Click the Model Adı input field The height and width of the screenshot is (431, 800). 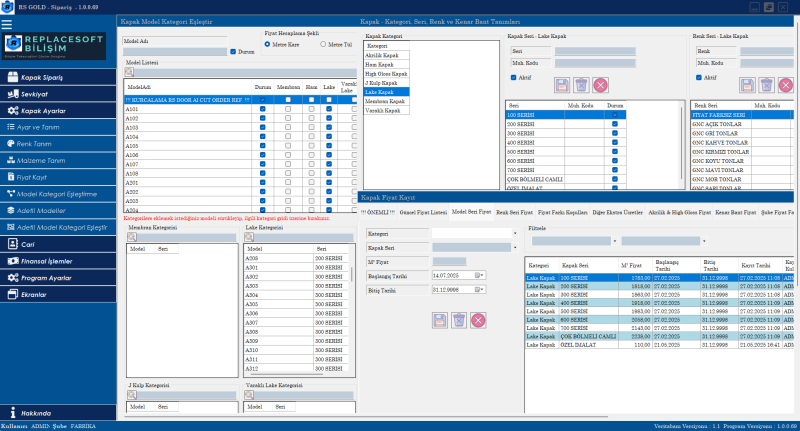175,52
